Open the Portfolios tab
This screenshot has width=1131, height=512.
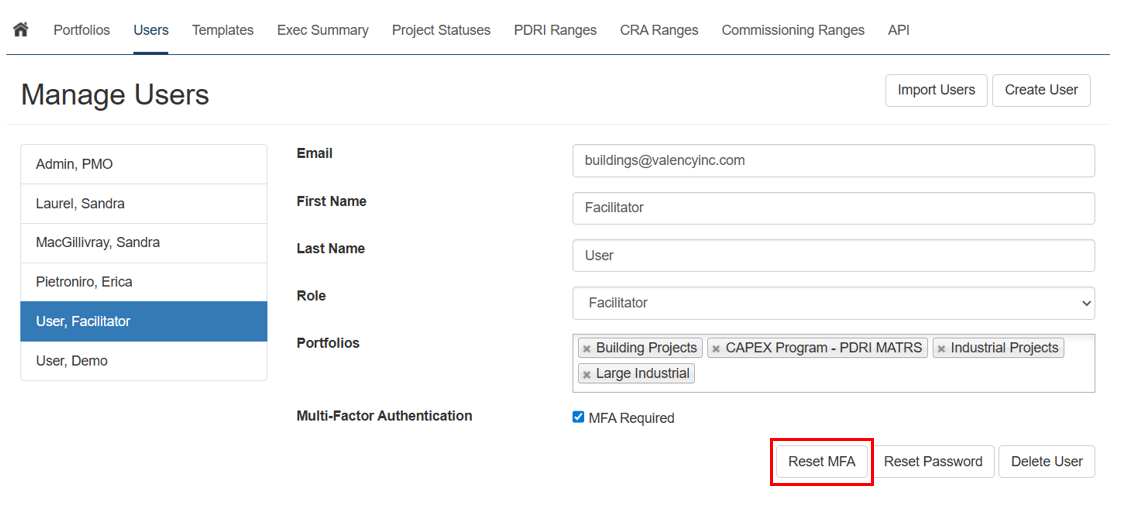coord(82,30)
